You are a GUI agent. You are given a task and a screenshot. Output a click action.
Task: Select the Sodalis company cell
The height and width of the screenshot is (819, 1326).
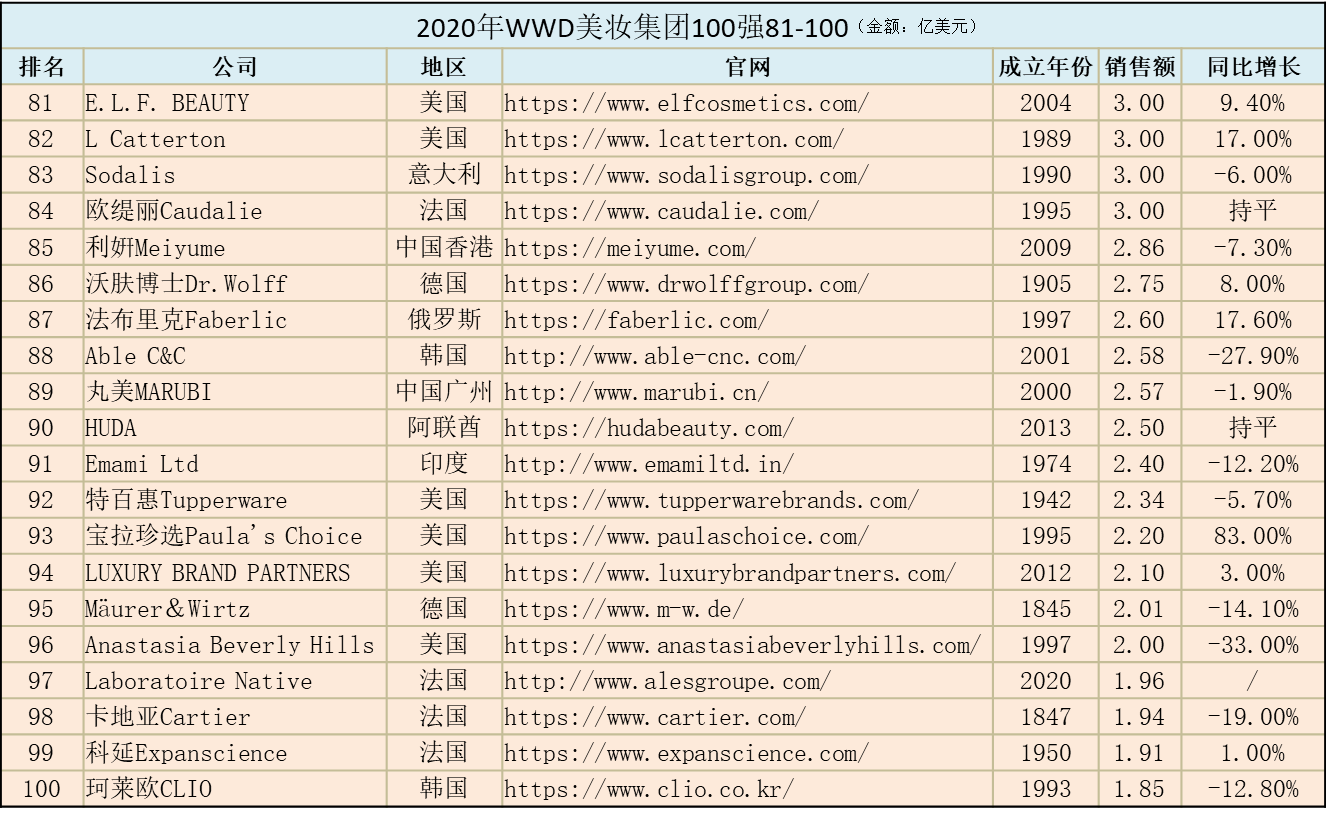(130, 175)
